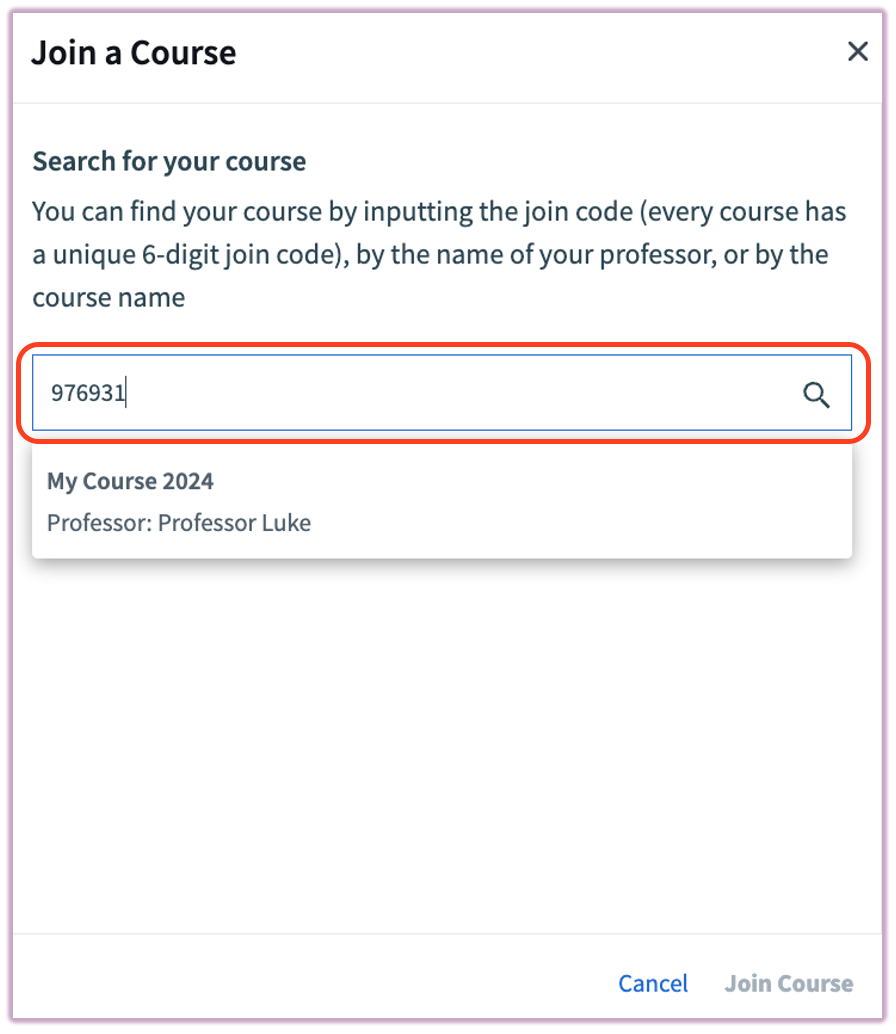Click the magnifying glass search icon

coord(816,395)
